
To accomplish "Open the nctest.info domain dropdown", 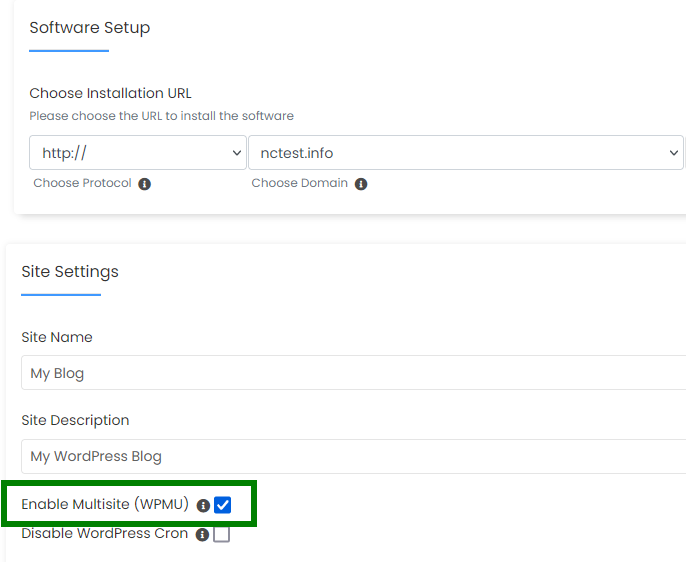I will 466,153.
